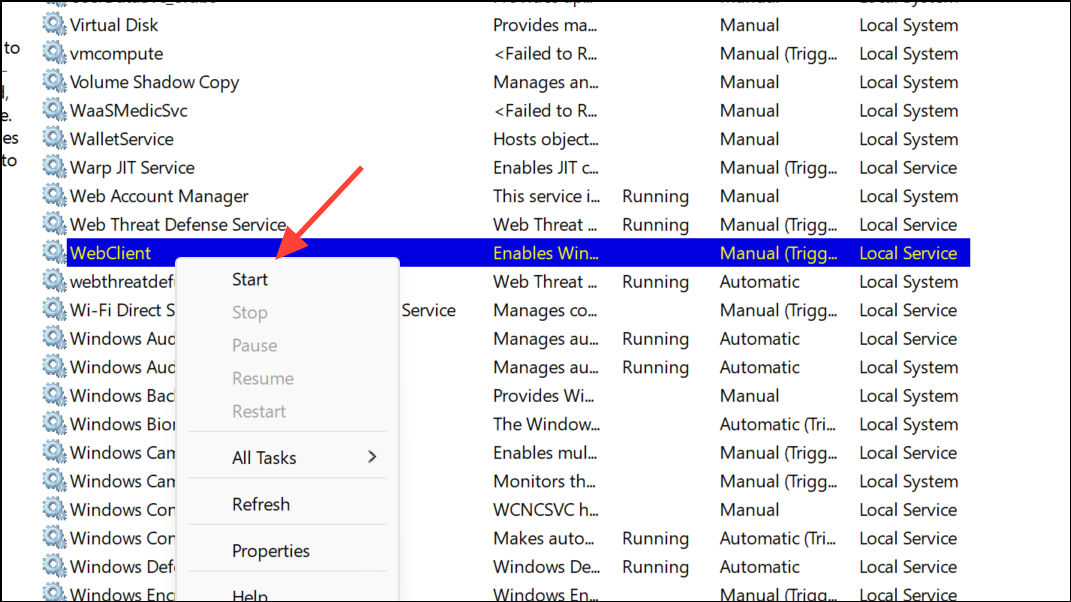
Task: Click the highlighted WebClient service name
Action: [110, 253]
